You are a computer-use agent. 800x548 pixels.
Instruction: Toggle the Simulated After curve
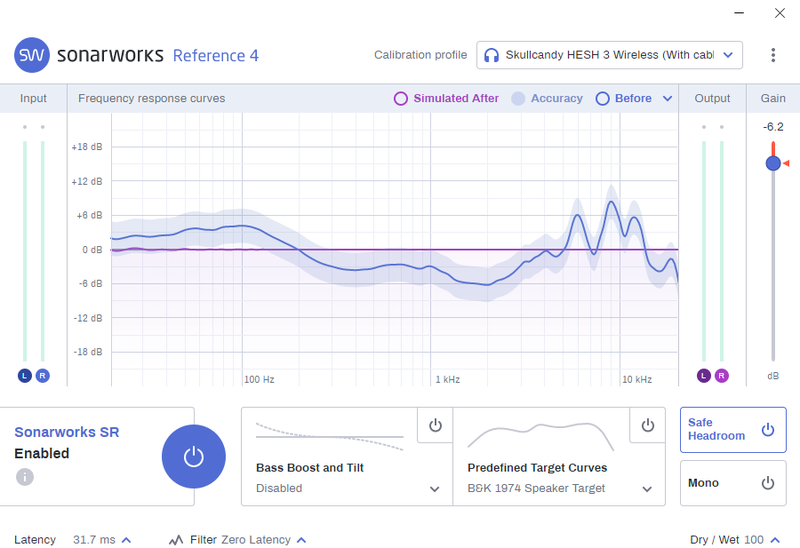(446, 98)
